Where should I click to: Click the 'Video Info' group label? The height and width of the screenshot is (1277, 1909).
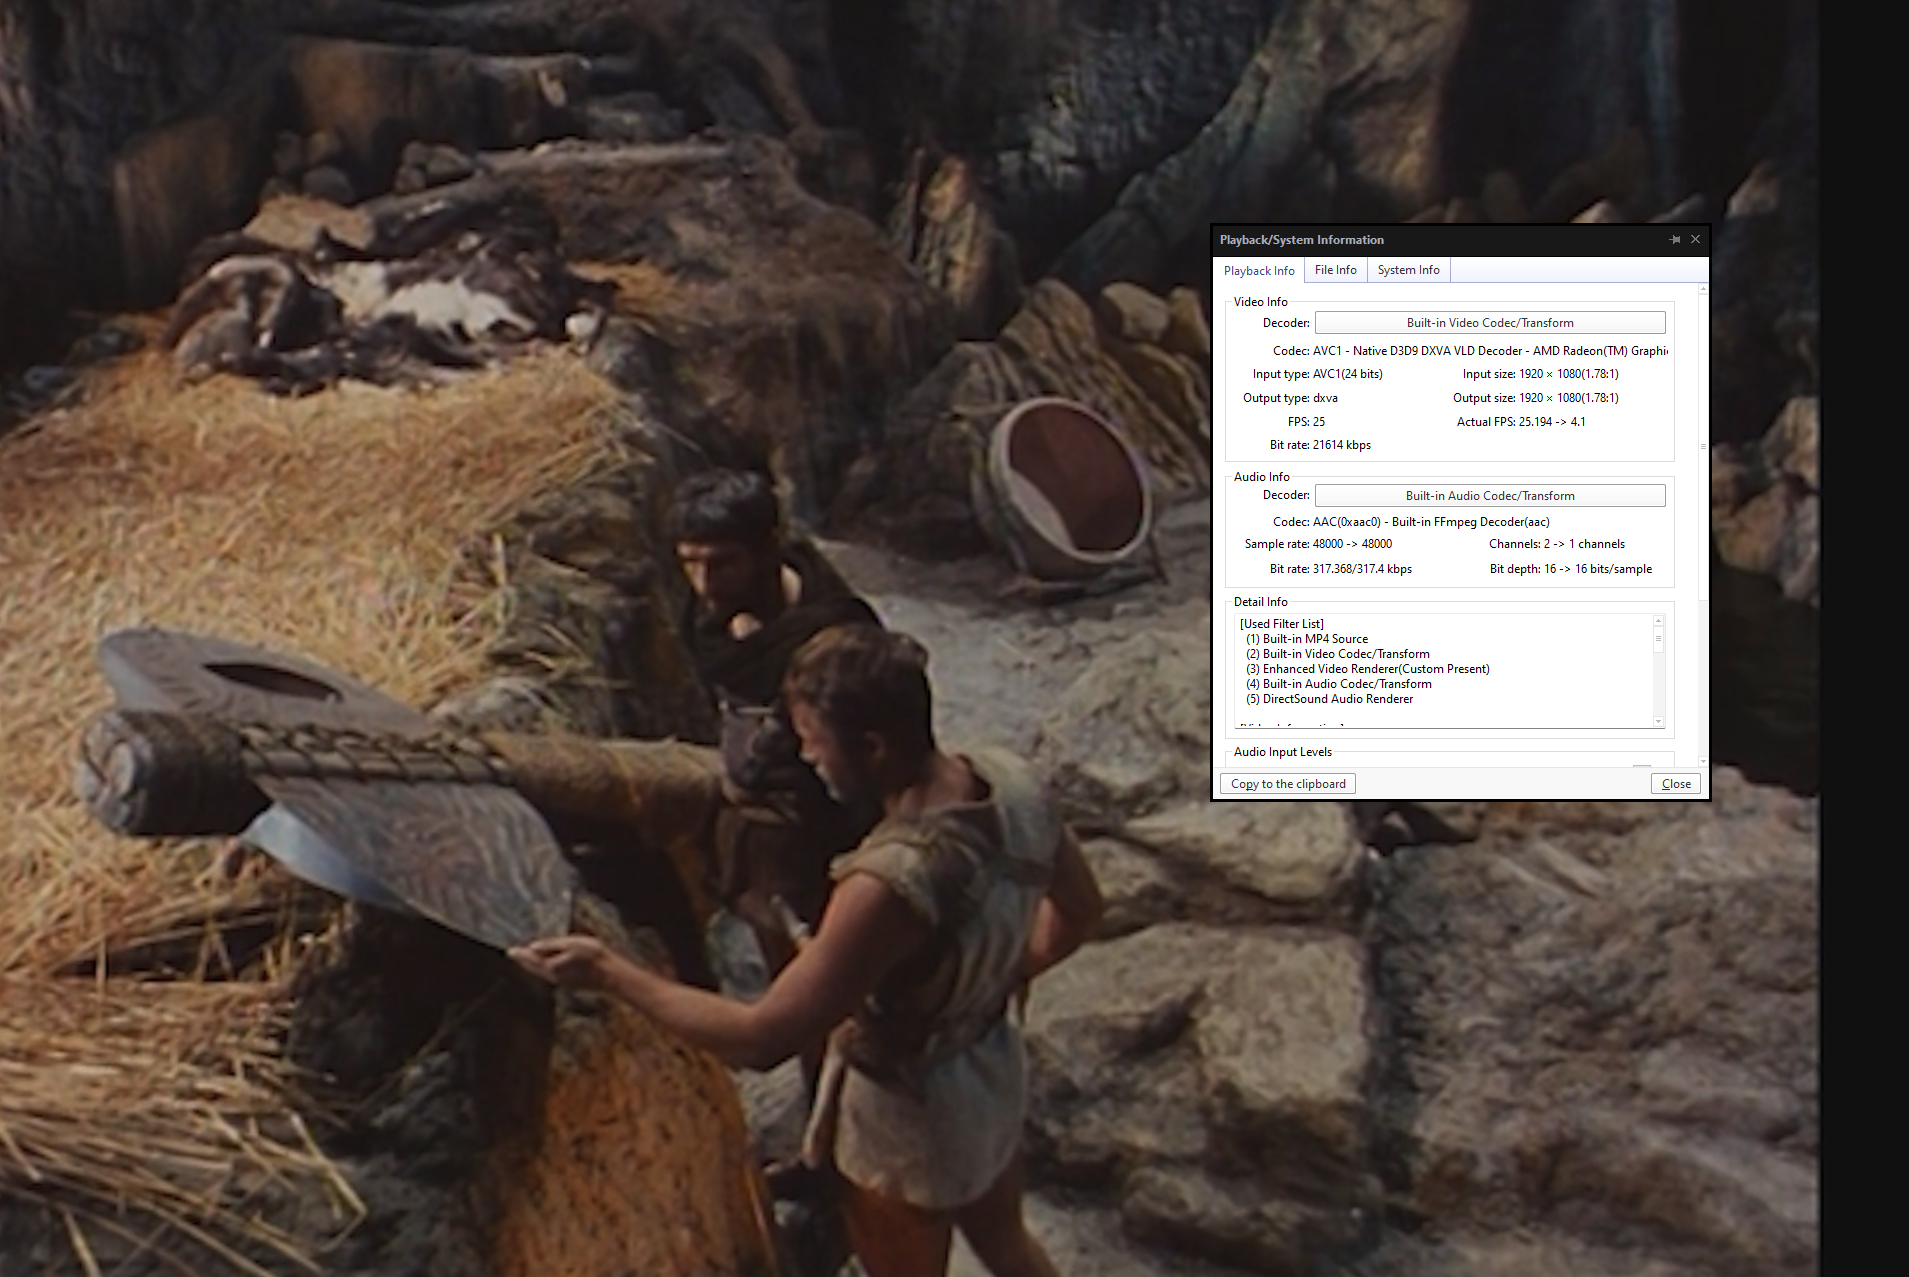(x=1260, y=302)
